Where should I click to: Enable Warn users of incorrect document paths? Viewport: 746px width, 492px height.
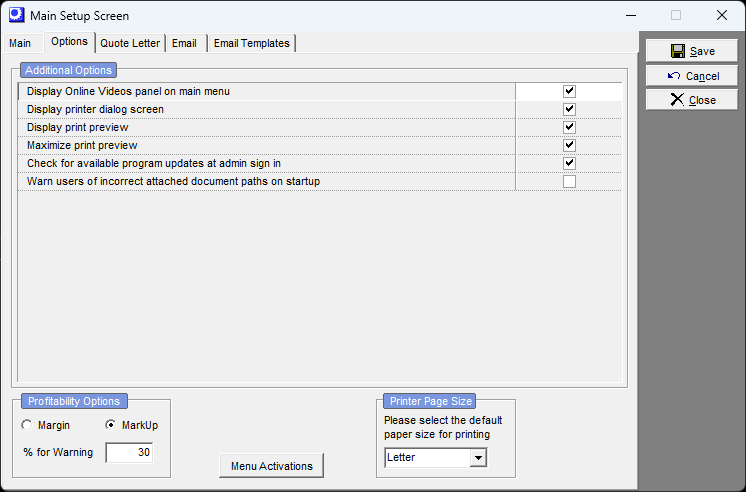click(x=569, y=181)
